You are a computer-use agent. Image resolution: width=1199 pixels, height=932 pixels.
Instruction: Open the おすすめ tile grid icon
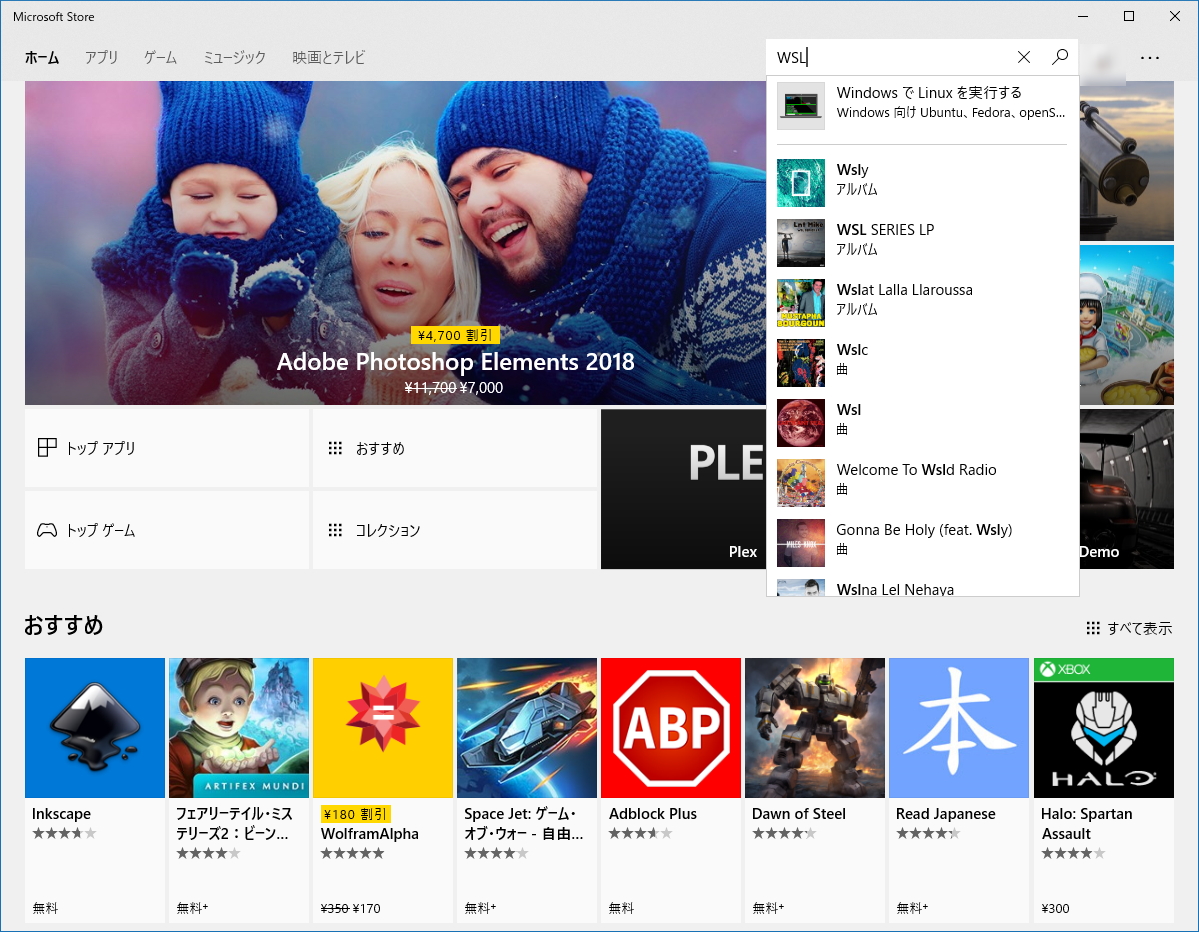[335, 448]
